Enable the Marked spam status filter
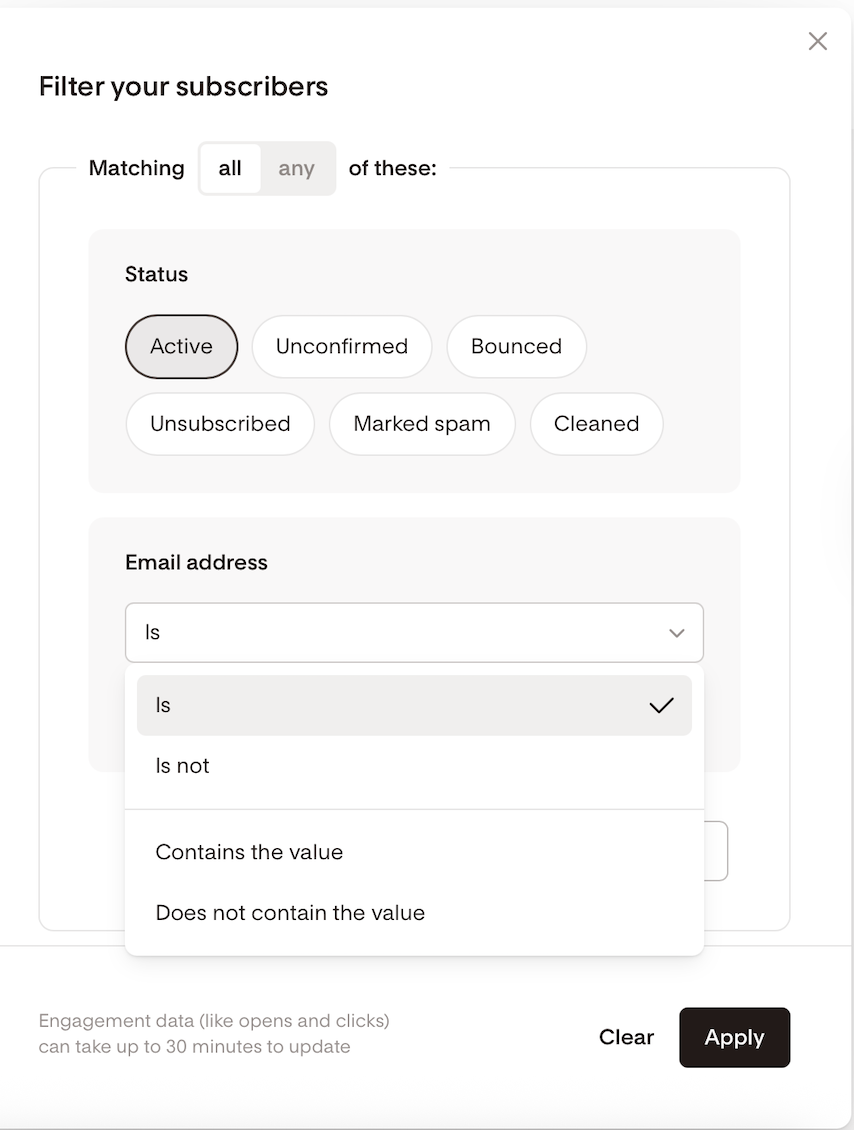The image size is (854, 1130). tap(422, 424)
